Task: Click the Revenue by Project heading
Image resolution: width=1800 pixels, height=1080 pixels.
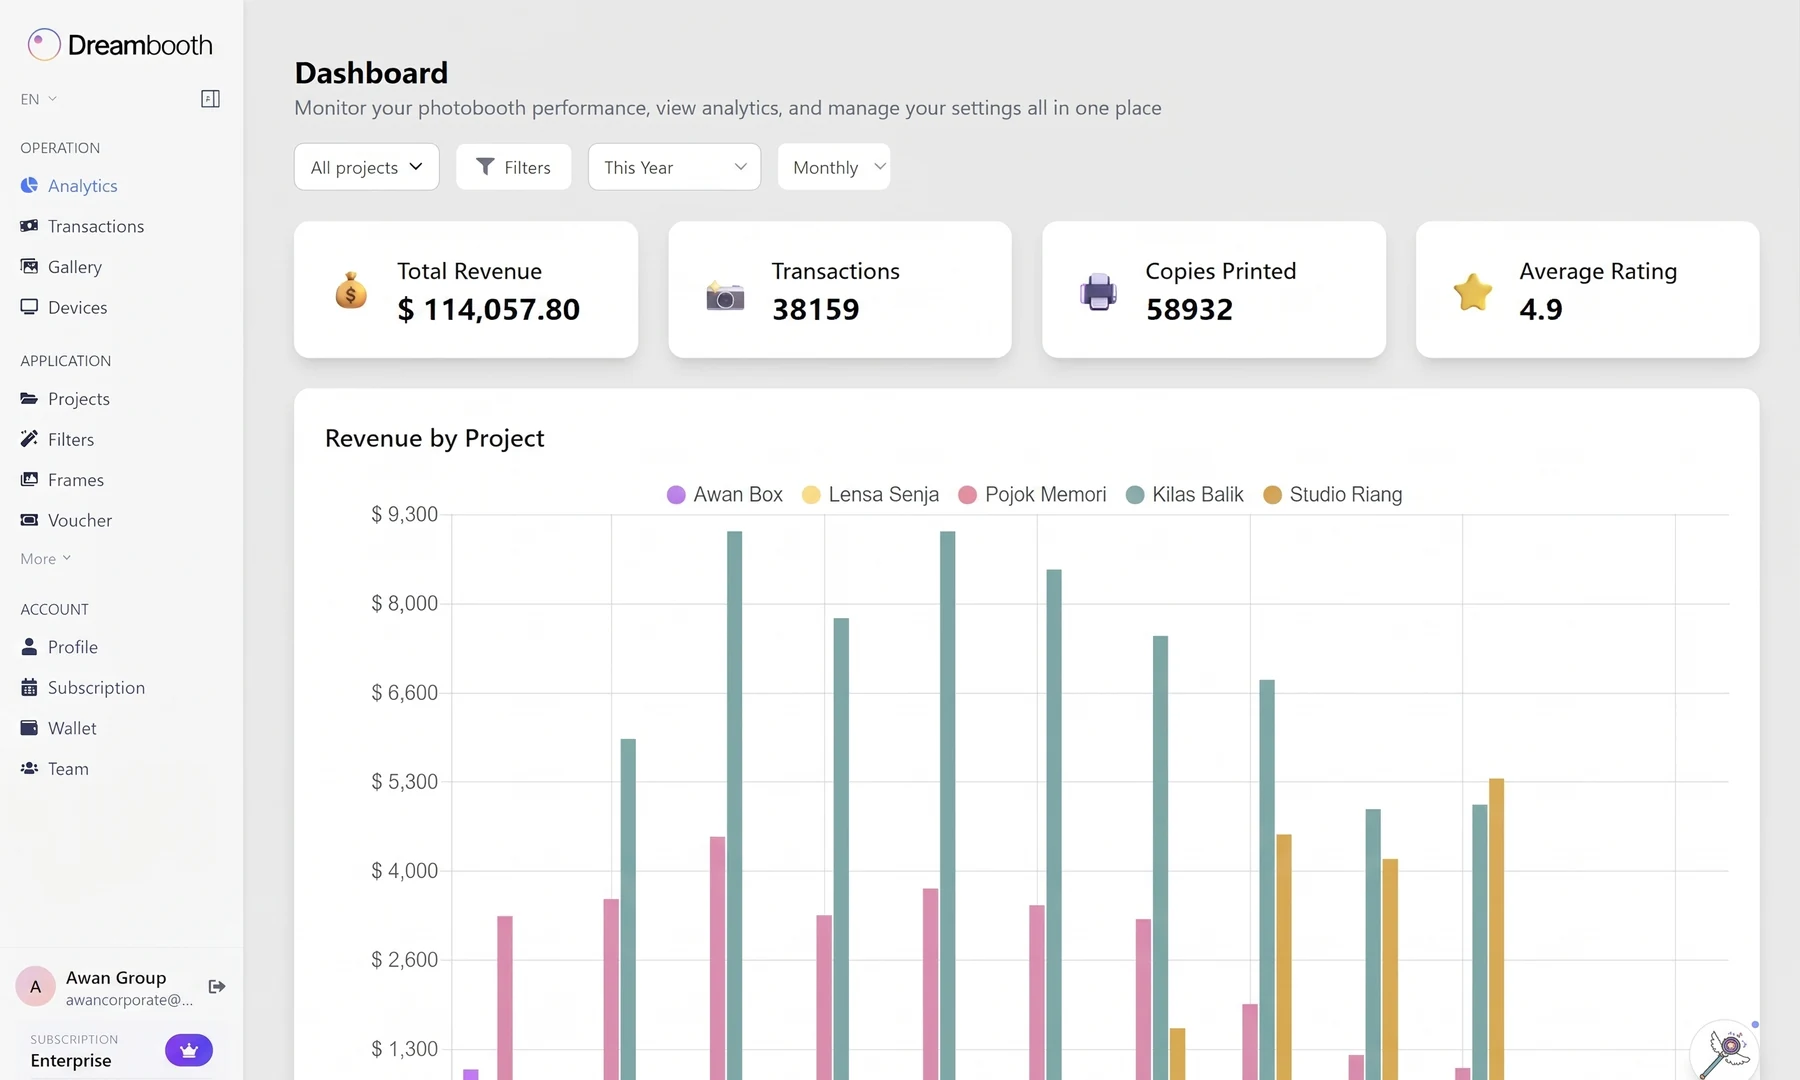Action: tap(435, 438)
